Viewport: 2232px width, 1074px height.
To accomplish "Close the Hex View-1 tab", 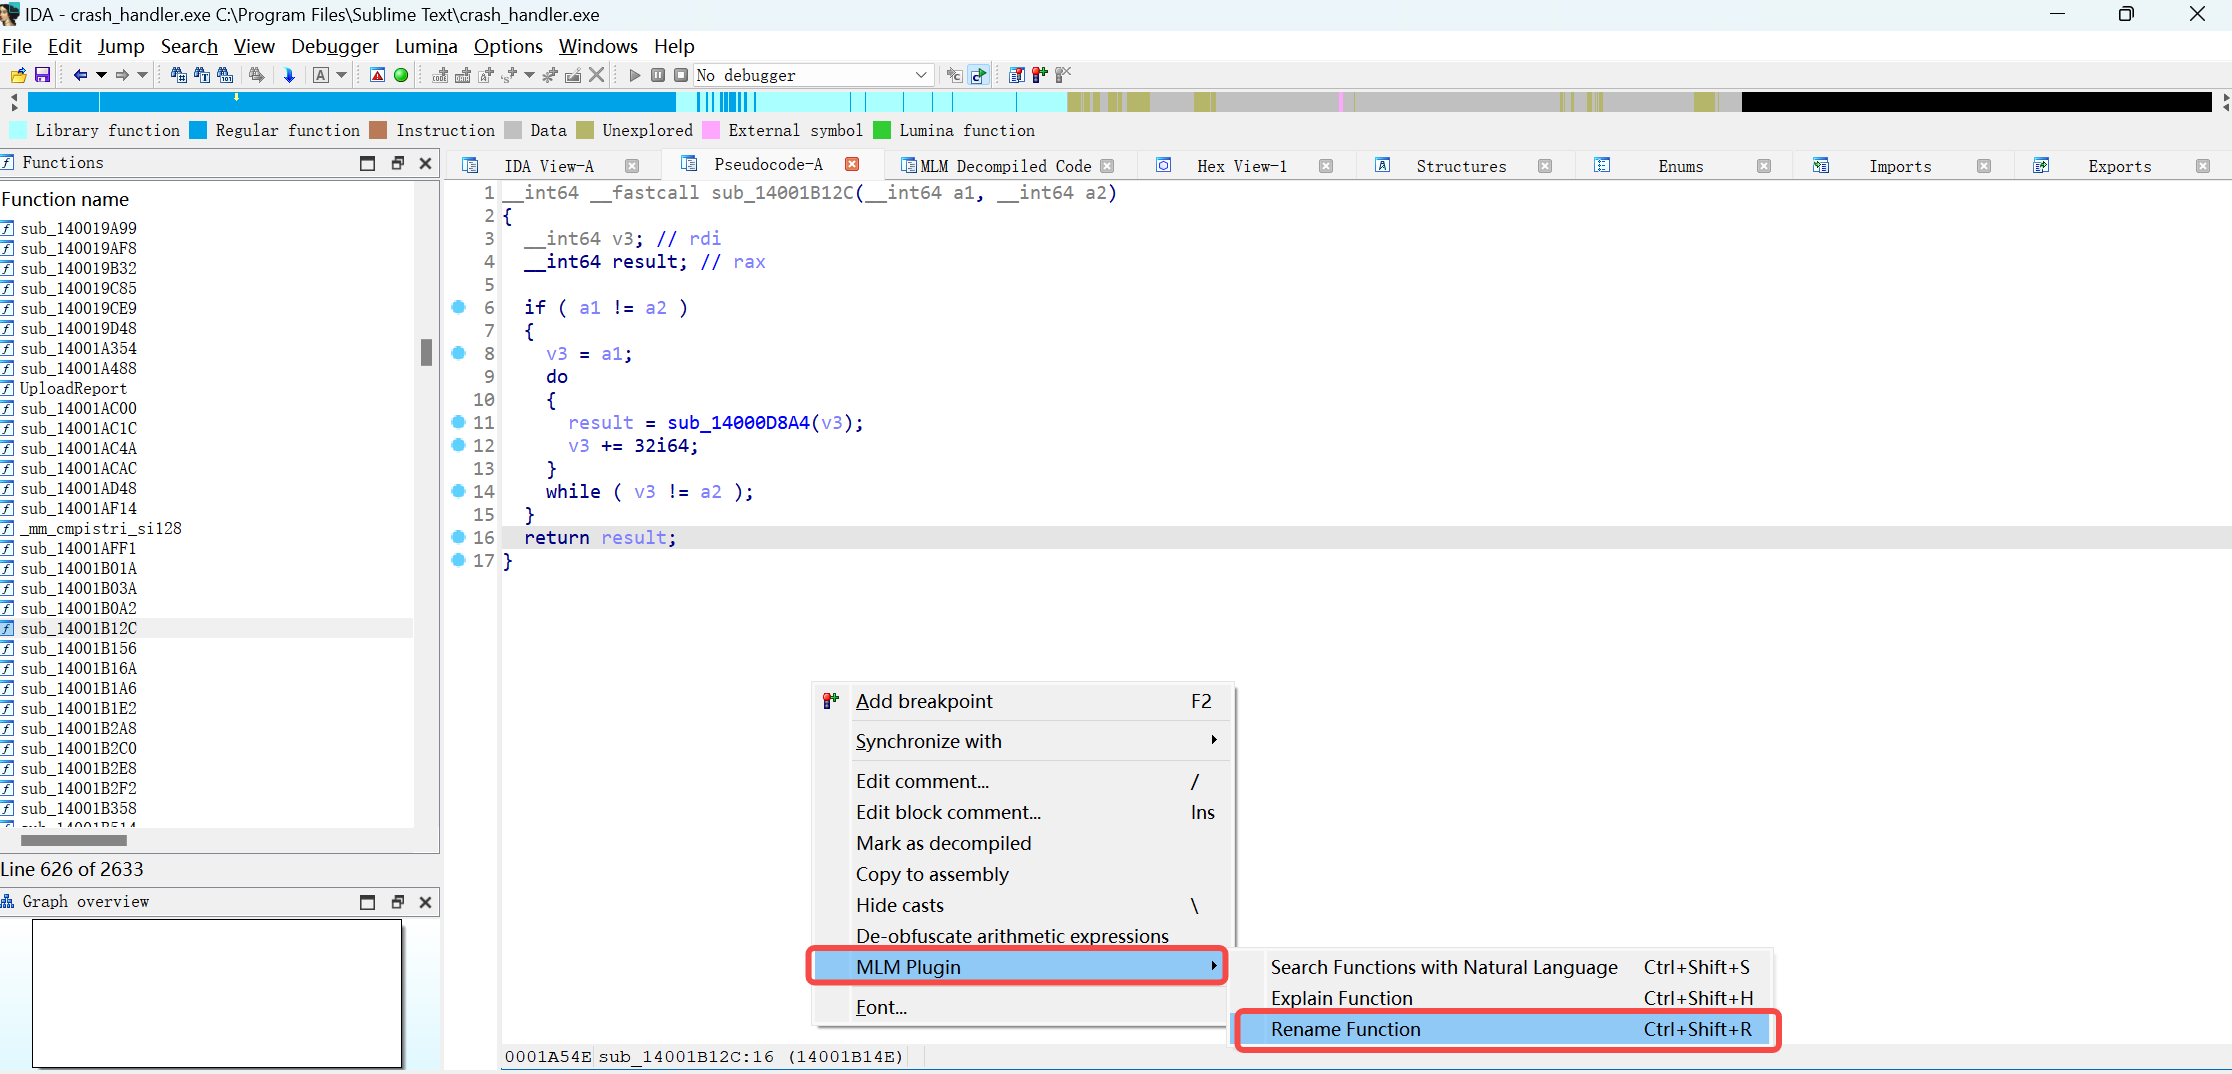I will 1326,166.
